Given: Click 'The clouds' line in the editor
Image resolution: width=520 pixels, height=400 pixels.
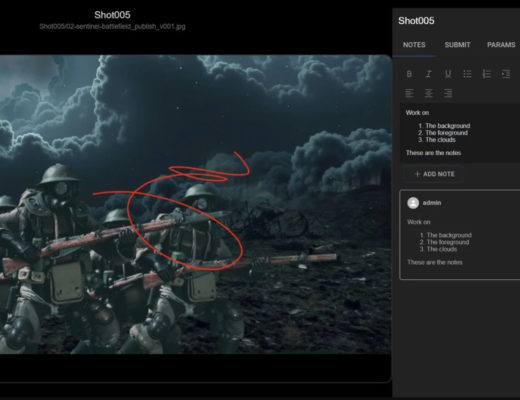Looking at the screenshot, I should [x=440, y=140].
